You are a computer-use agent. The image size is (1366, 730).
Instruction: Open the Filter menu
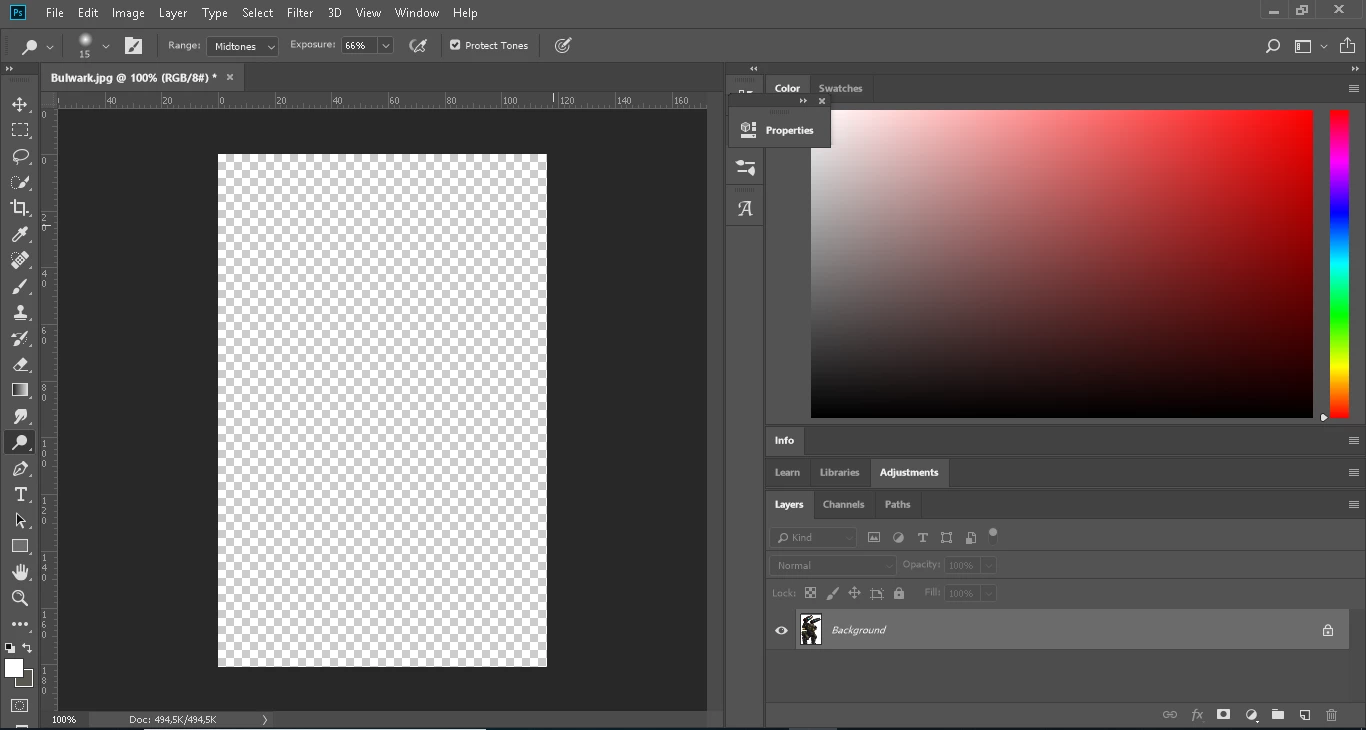(300, 13)
